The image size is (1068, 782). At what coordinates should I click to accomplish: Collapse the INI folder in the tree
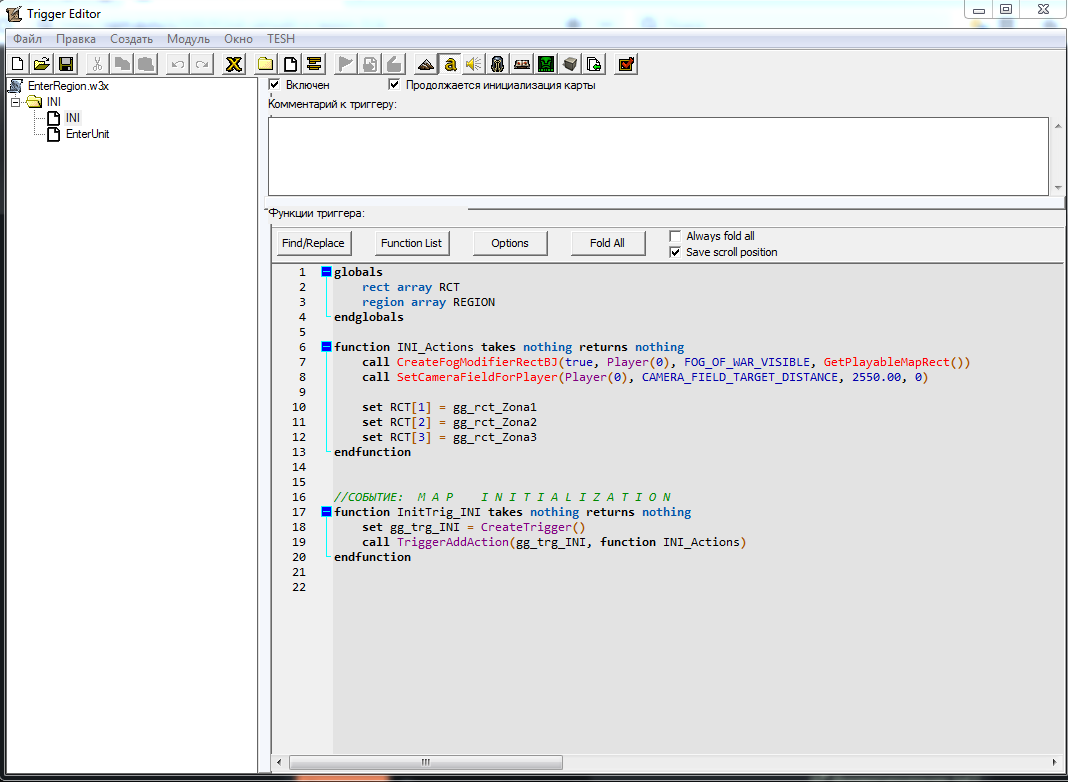(15, 102)
